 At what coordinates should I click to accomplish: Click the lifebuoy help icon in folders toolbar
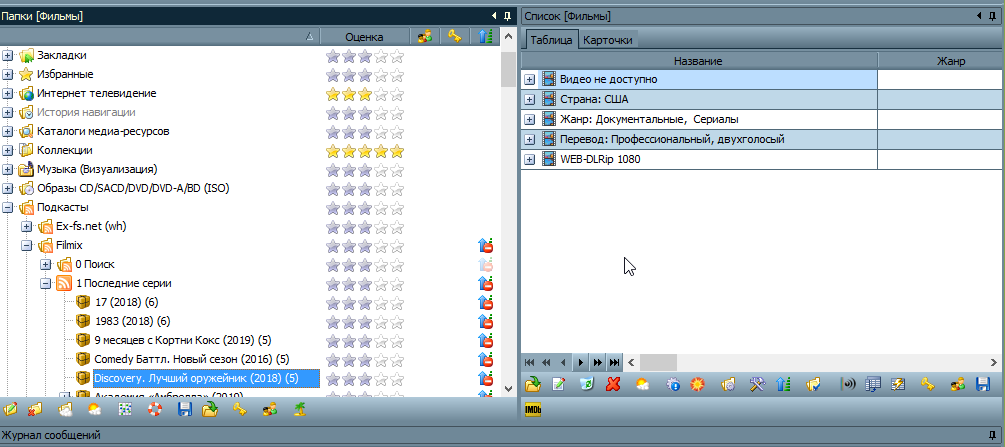pos(153,410)
